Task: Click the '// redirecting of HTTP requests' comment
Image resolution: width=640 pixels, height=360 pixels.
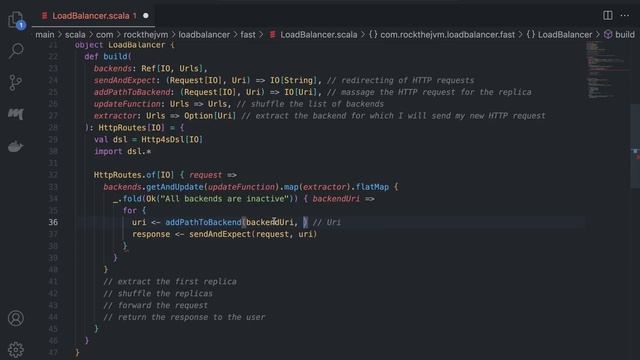Action: click(400, 80)
